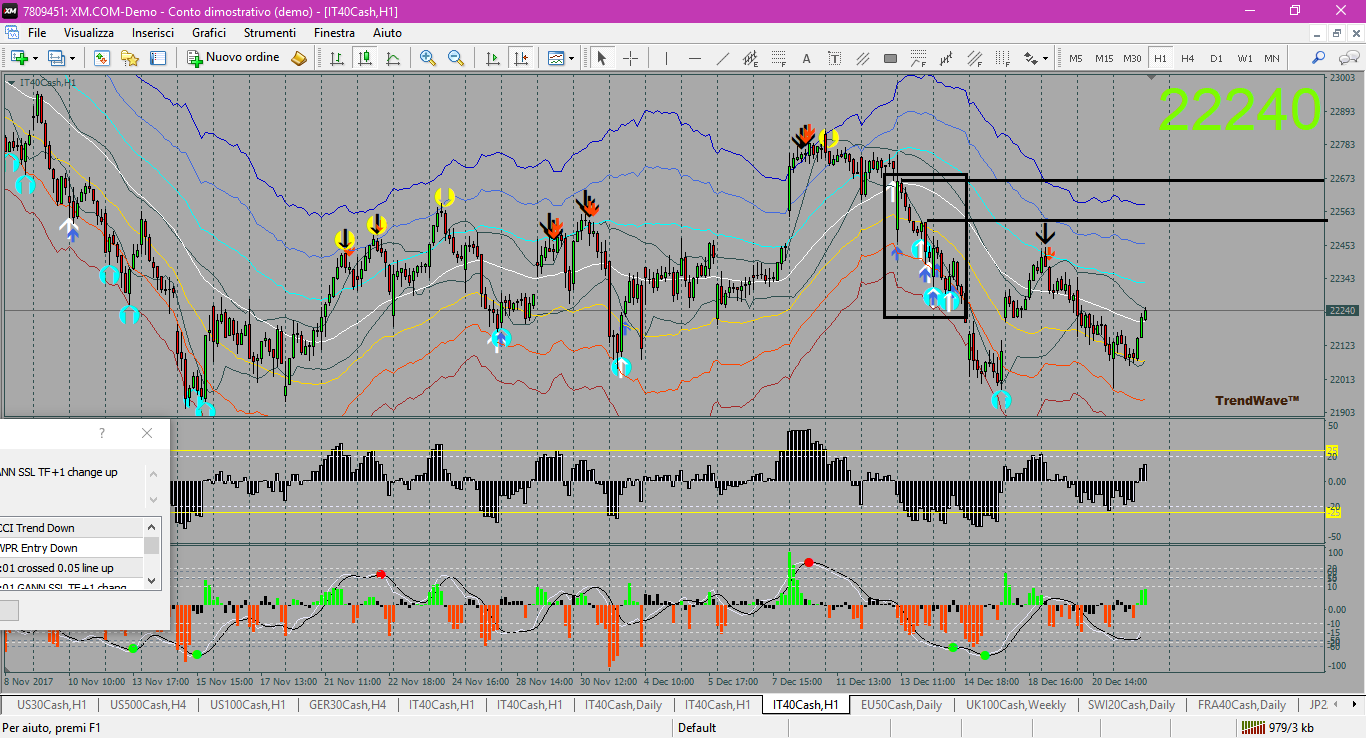Toggle chart shift button

coord(521,58)
